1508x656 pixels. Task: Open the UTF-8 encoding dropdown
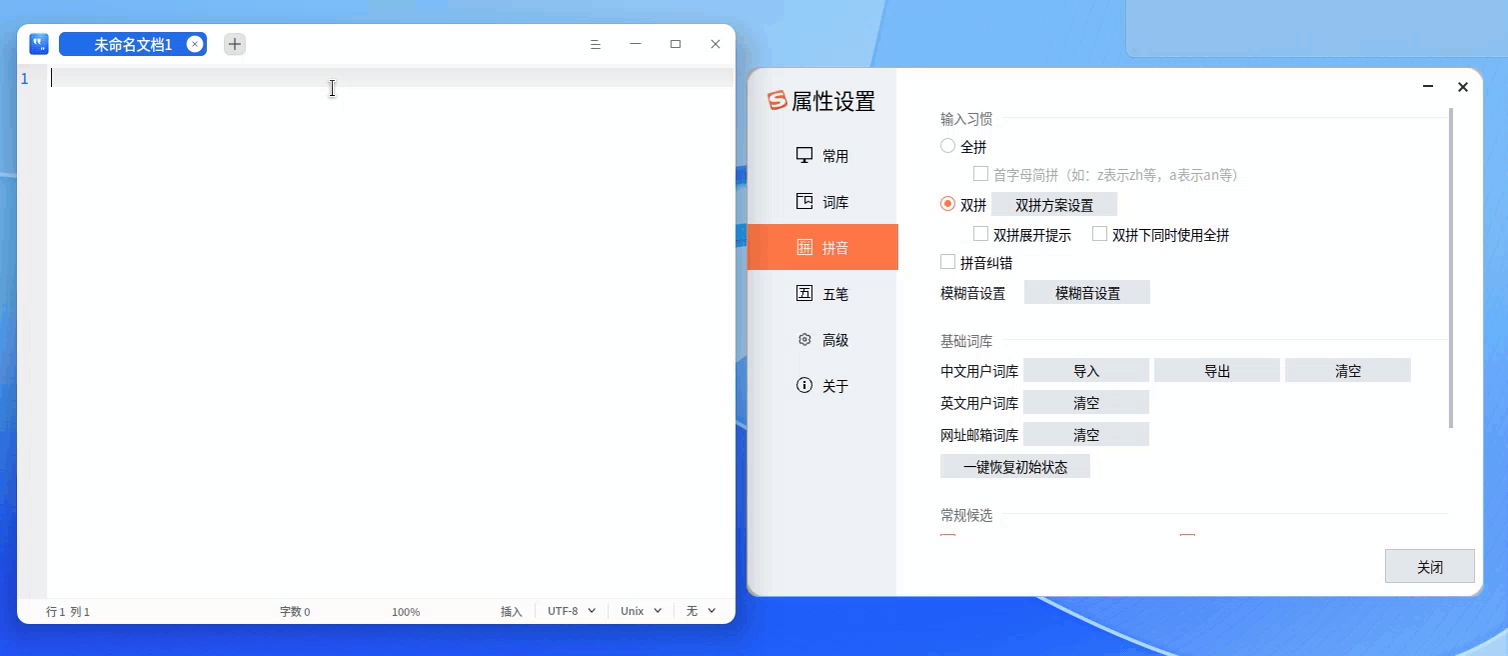pos(572,611)
